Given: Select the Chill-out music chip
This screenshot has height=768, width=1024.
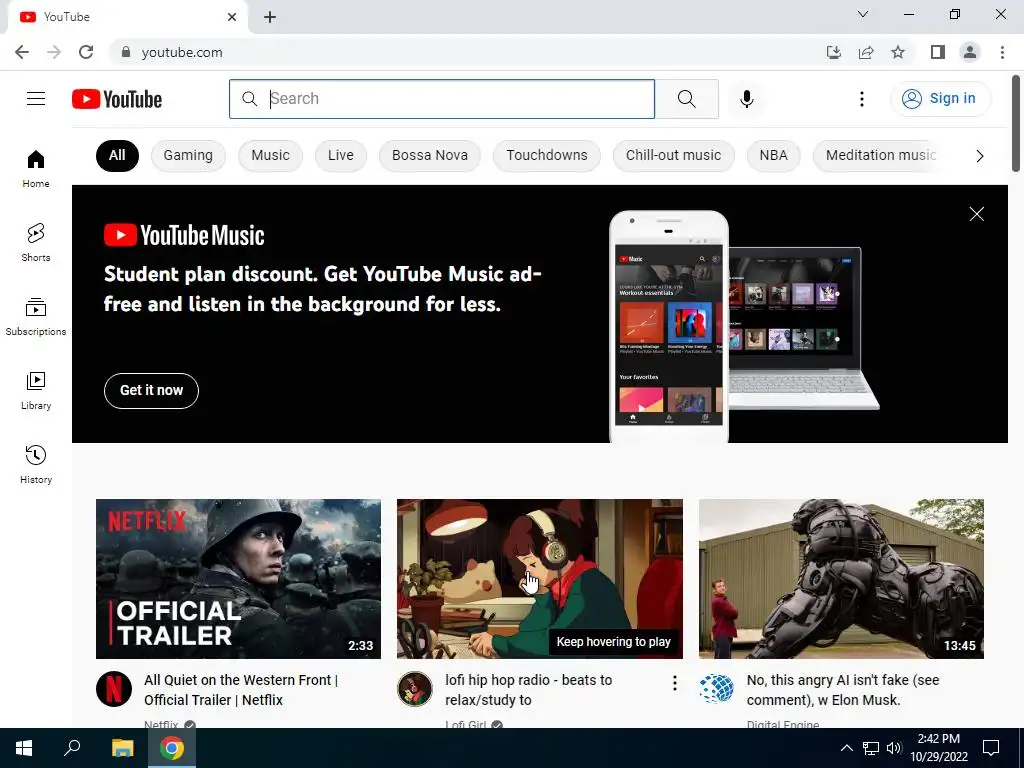Looking at the screenshot, I should click(x=673, y=155).
